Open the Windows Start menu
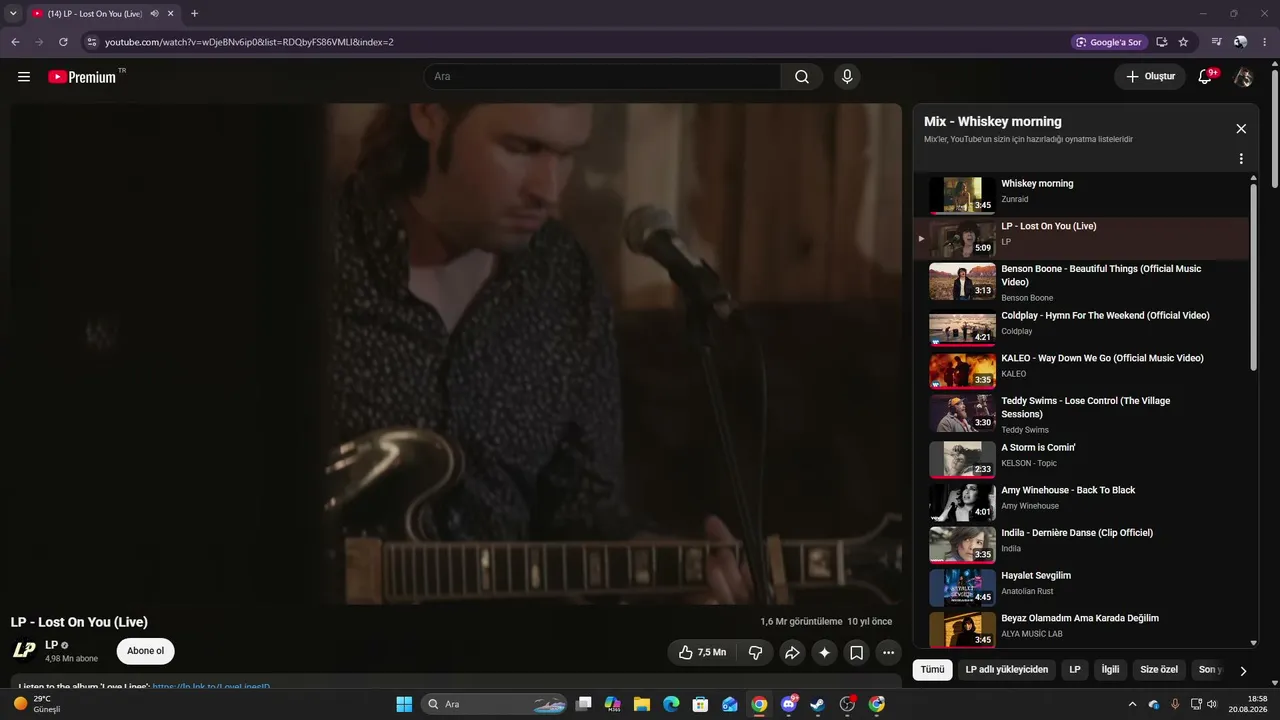The width and height of the screenshot is (1280, 720). tap(404, 704)
